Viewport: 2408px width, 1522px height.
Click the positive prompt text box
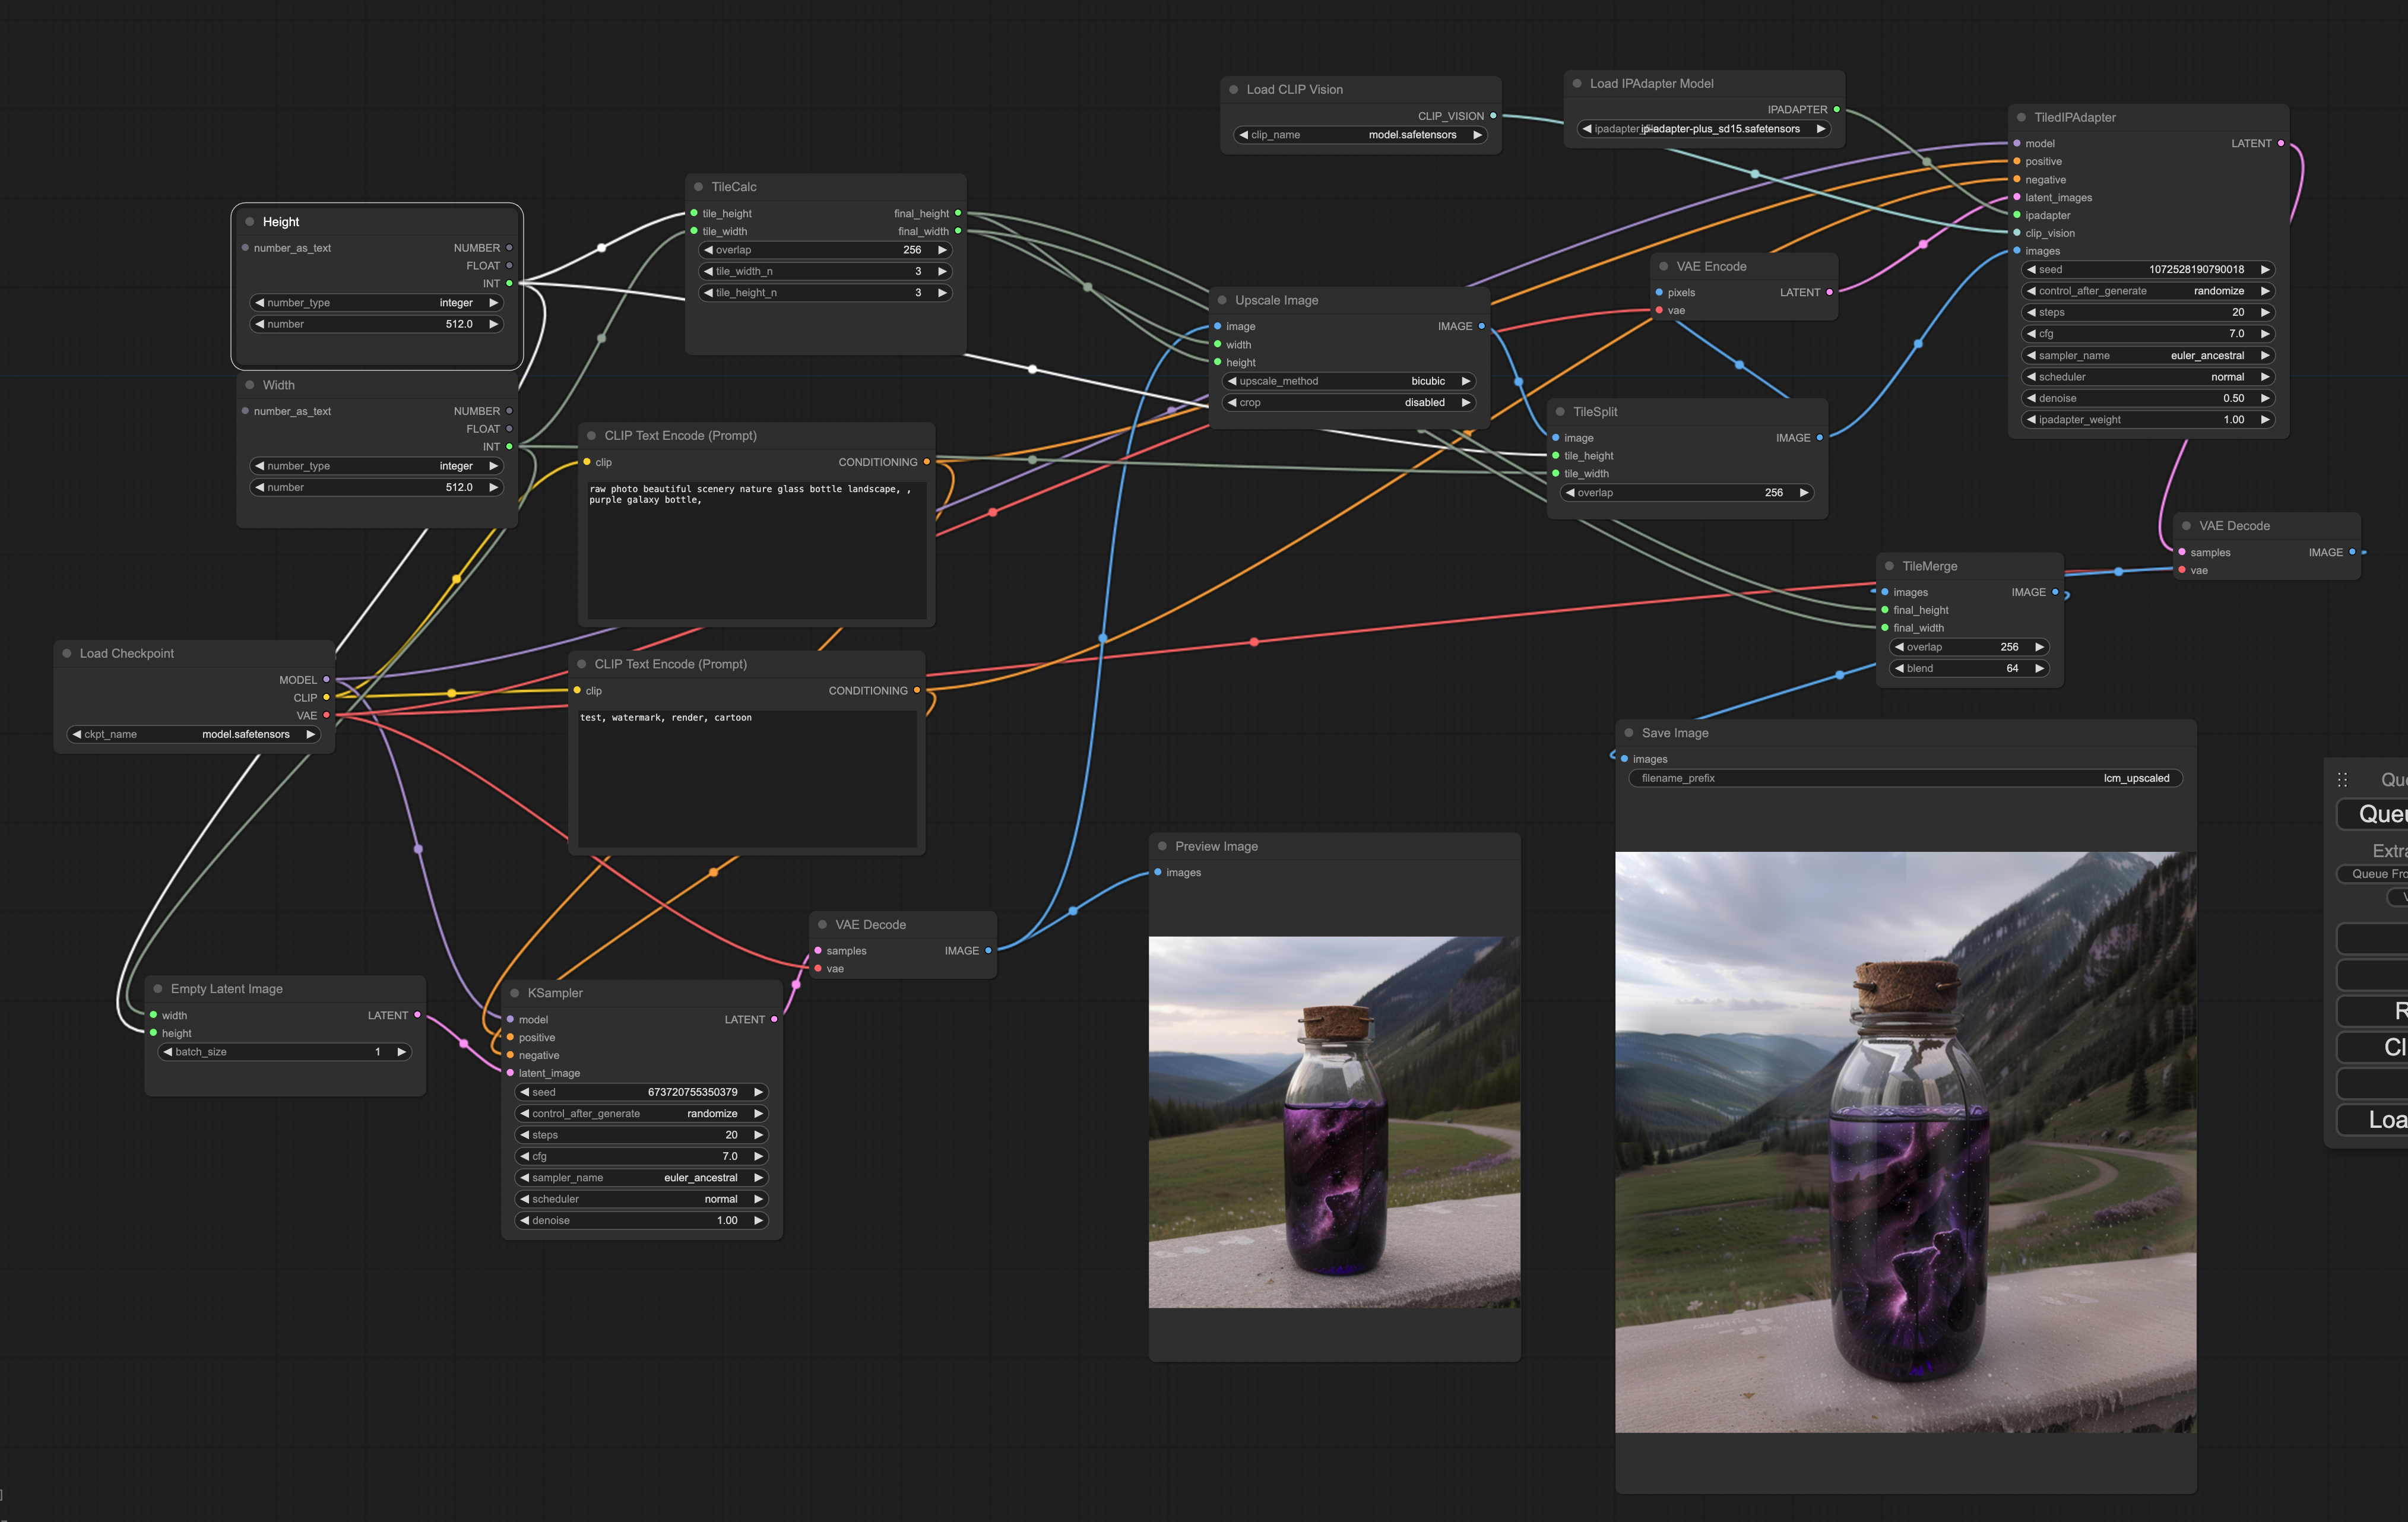[x=756, y=550]
